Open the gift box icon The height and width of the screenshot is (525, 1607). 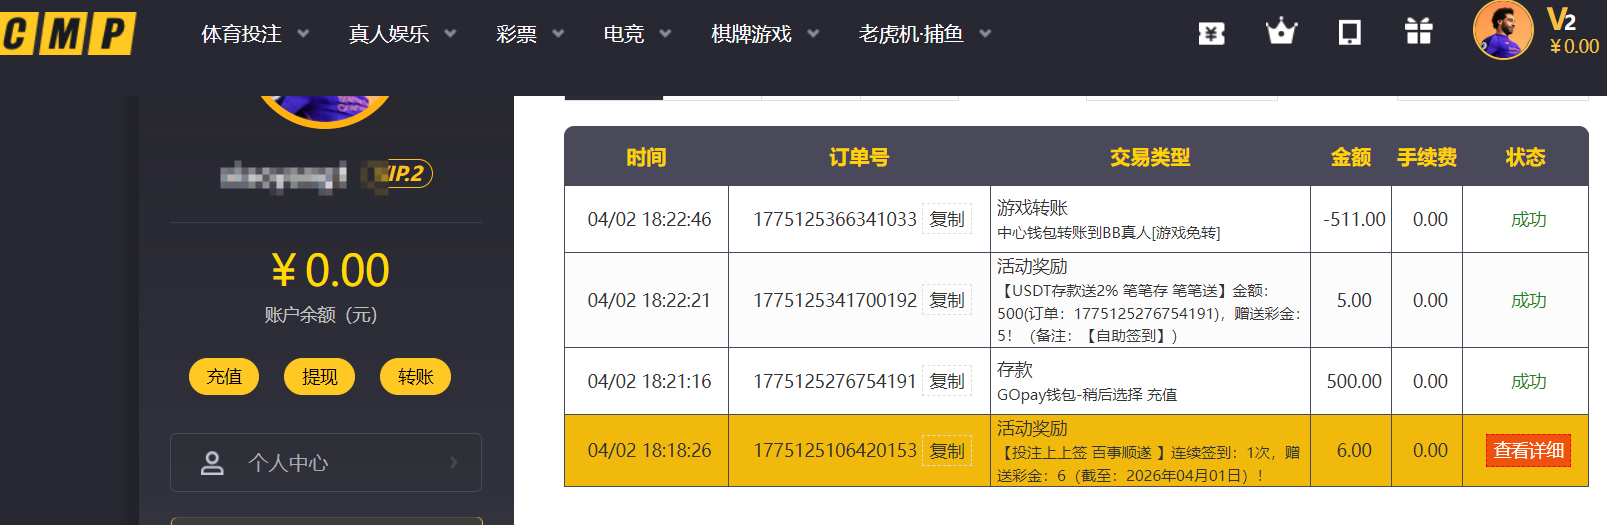click(1419, 32)
